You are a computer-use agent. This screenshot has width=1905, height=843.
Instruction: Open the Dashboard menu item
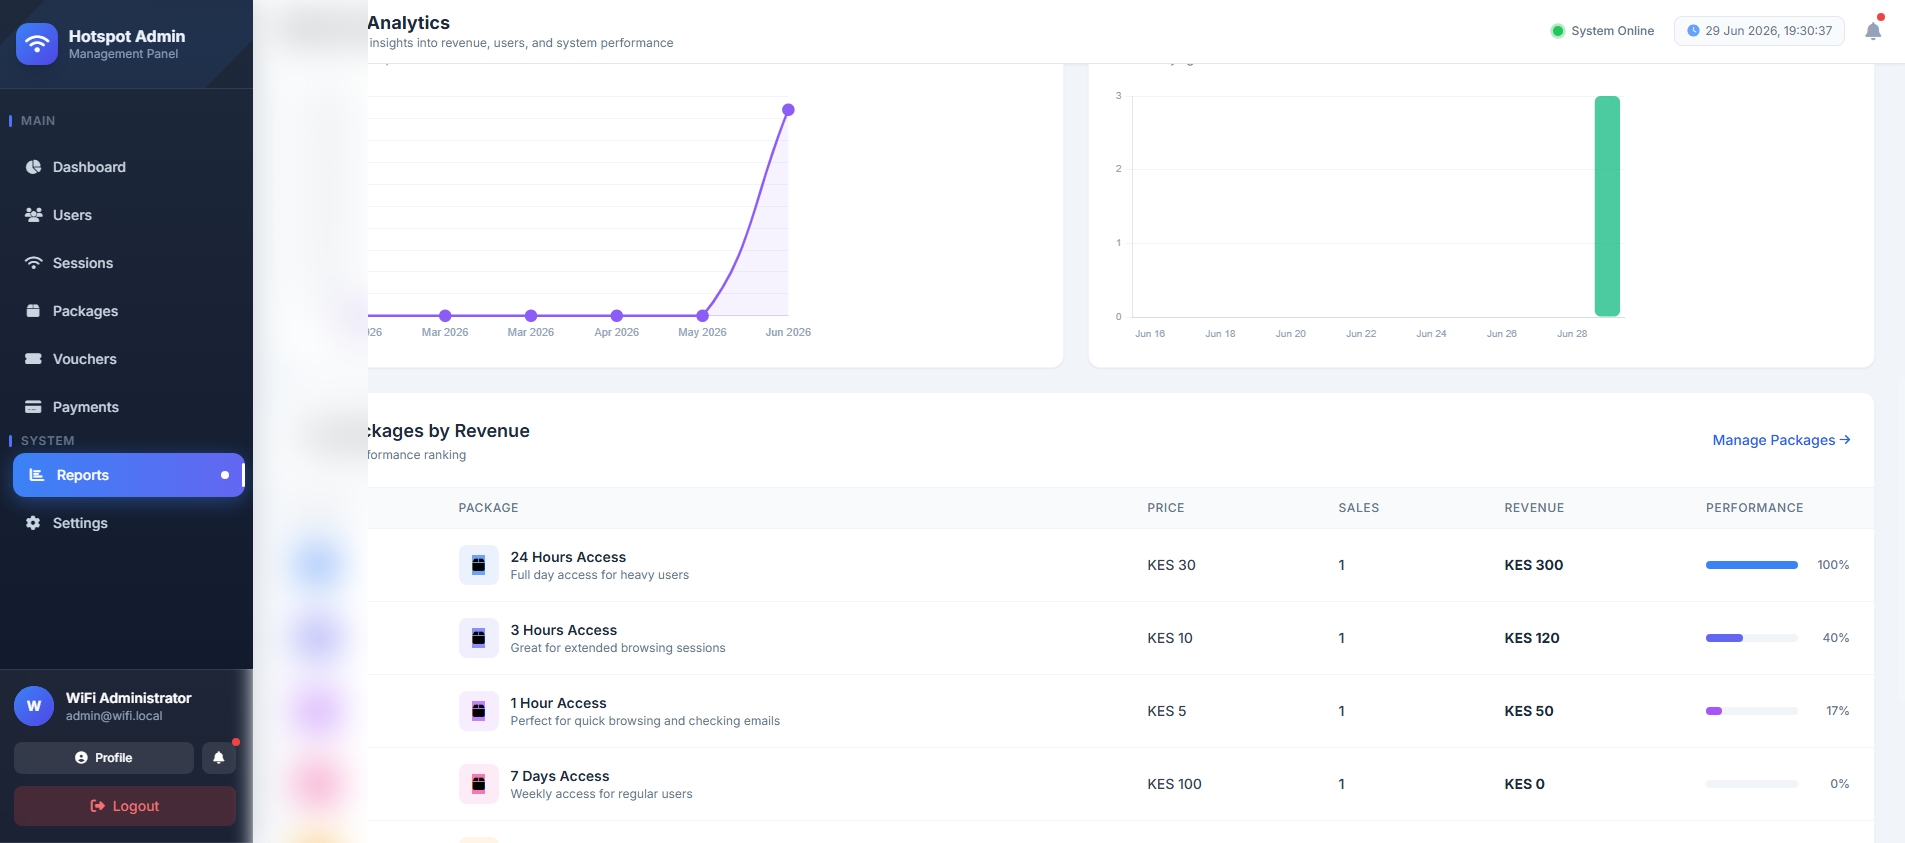point(128,167)
